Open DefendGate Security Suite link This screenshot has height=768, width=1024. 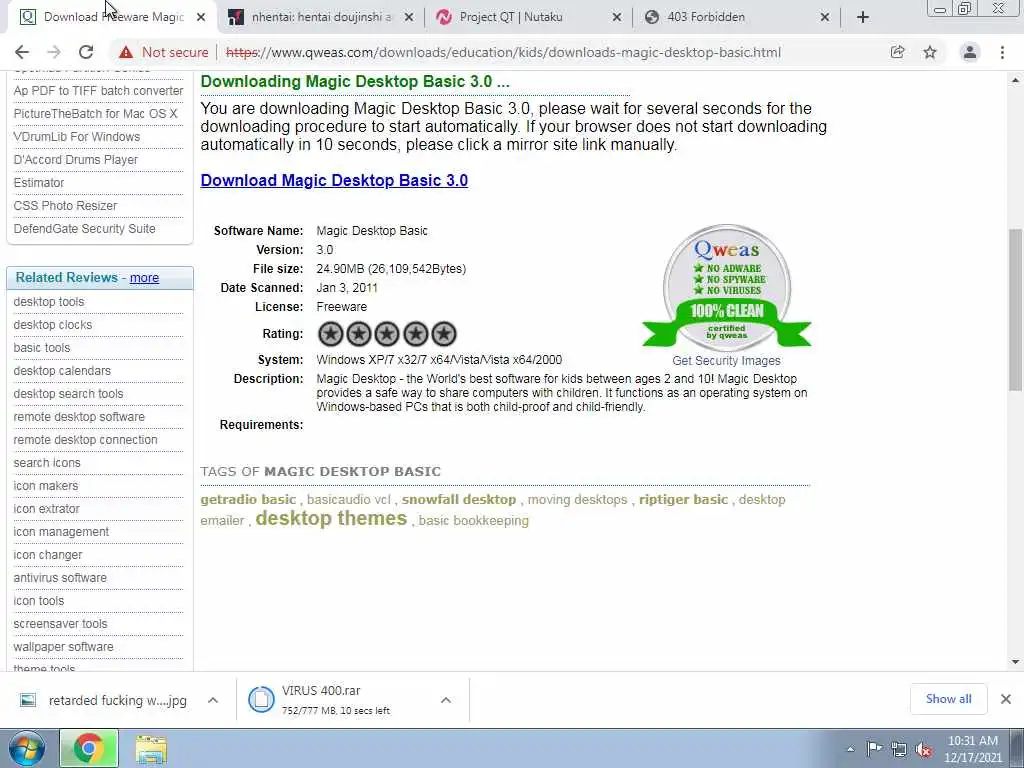[84, 229]
